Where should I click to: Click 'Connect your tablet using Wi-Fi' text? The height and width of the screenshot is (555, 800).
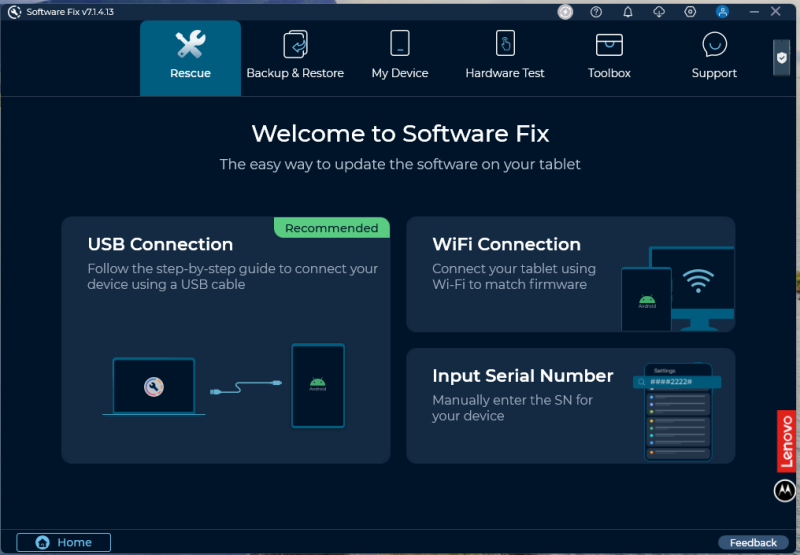(514, 276)
